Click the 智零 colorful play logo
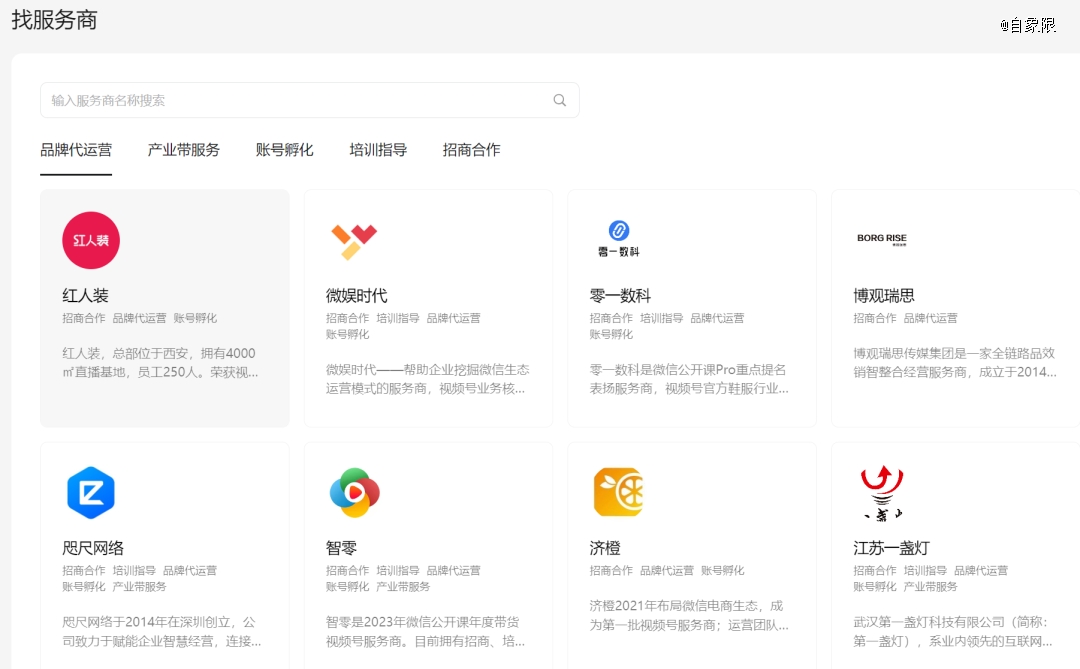The image size is (1080, 669). point(354,493)
